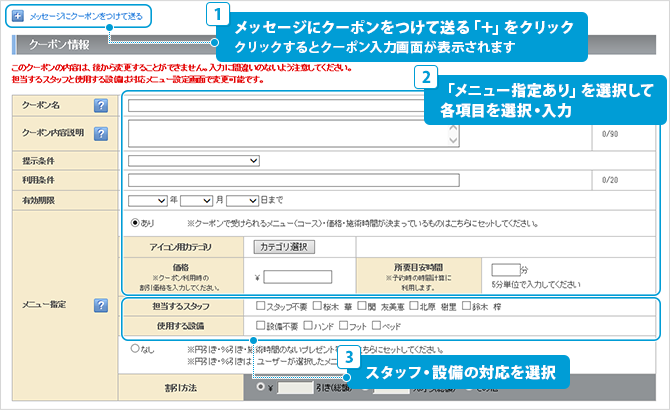Image resolution: width=670 pixels, height=410 pixels.
Task: Click the plus icon to attach a coupon
Action: click(18, 17)
